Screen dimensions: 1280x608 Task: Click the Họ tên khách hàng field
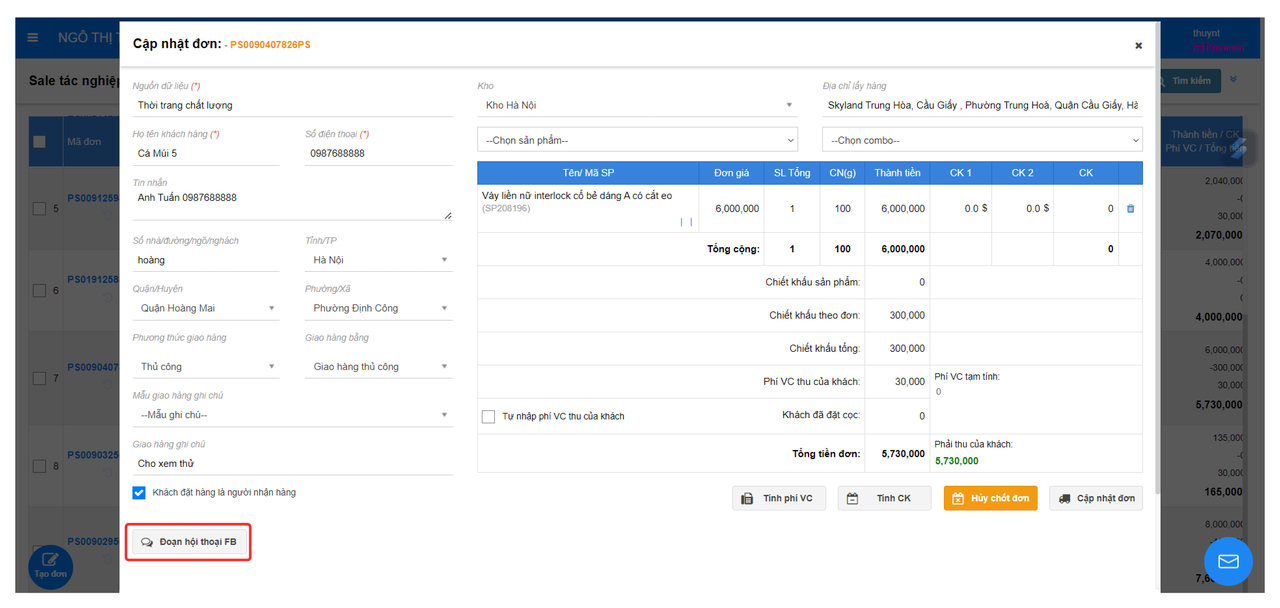tap(206, 154)
